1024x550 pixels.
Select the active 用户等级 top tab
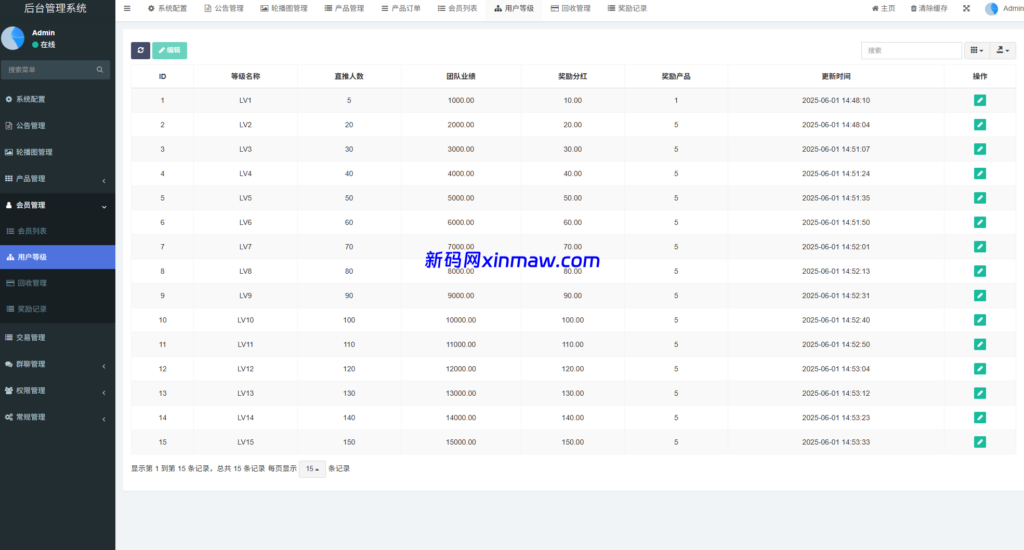pyautogui.click(x=514, y=8)
